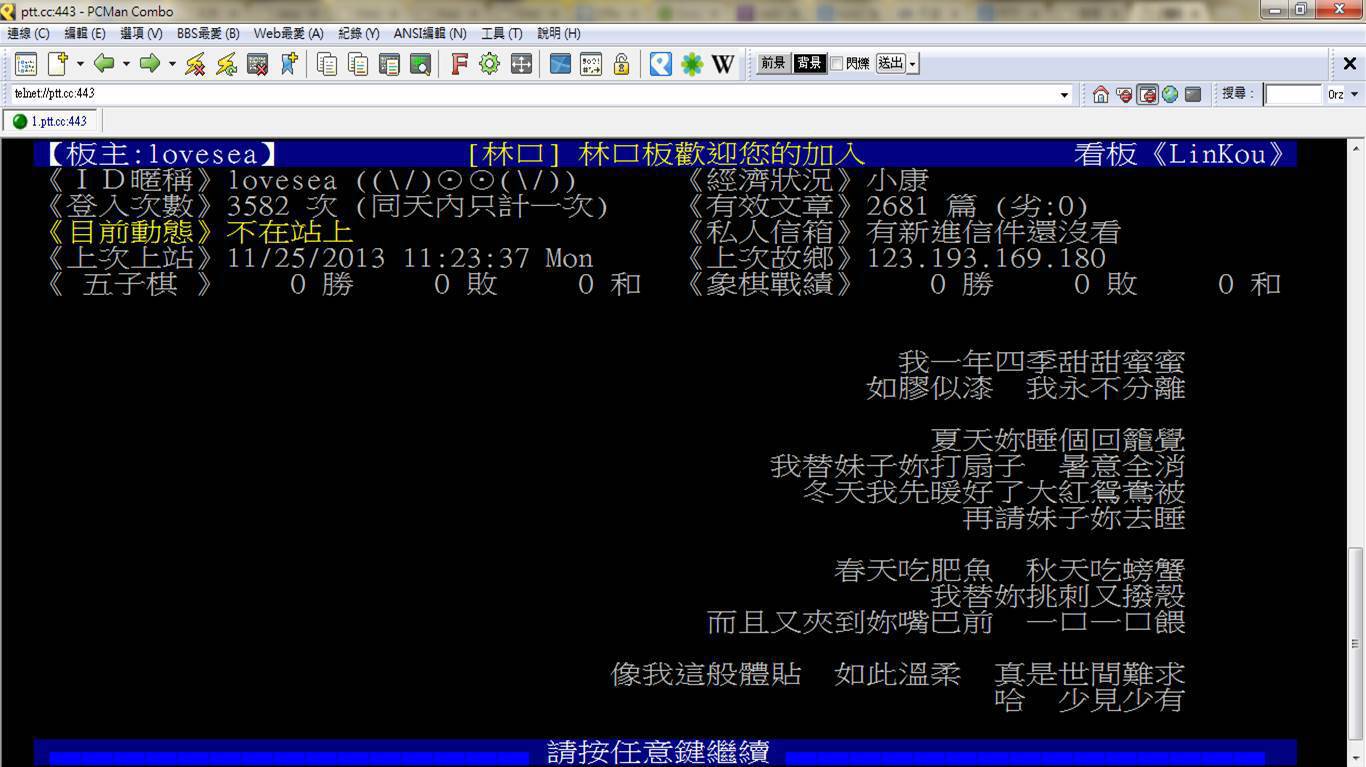Click the 看板《LinKou》 board title text
The image size is (1366, 767).
click(x=1180, y=154)
